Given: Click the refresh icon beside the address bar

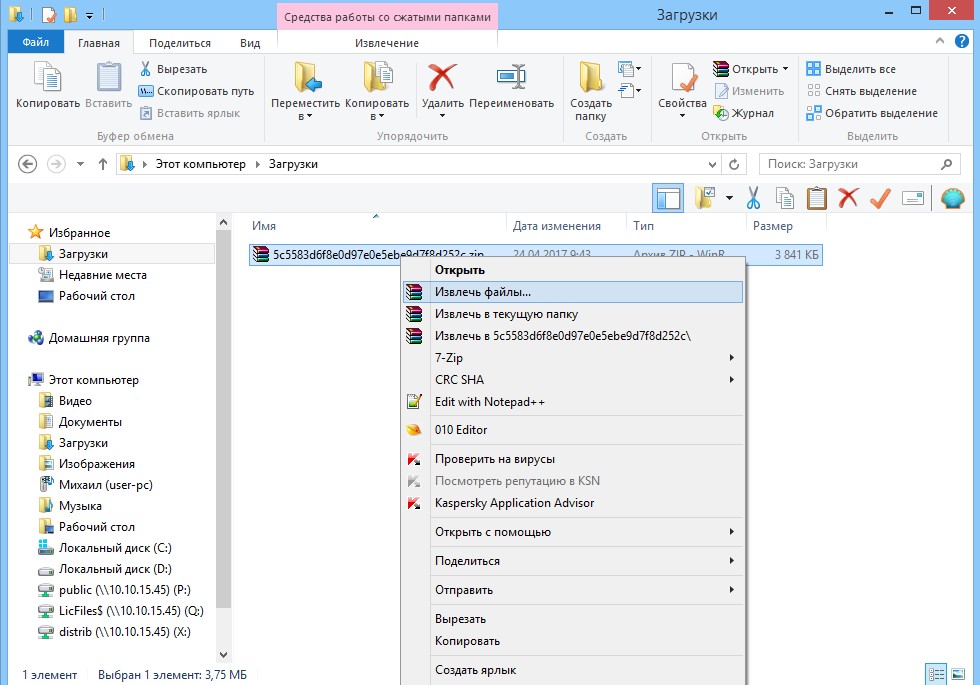Looking at the screenshot, I should [x=734, y=164].
